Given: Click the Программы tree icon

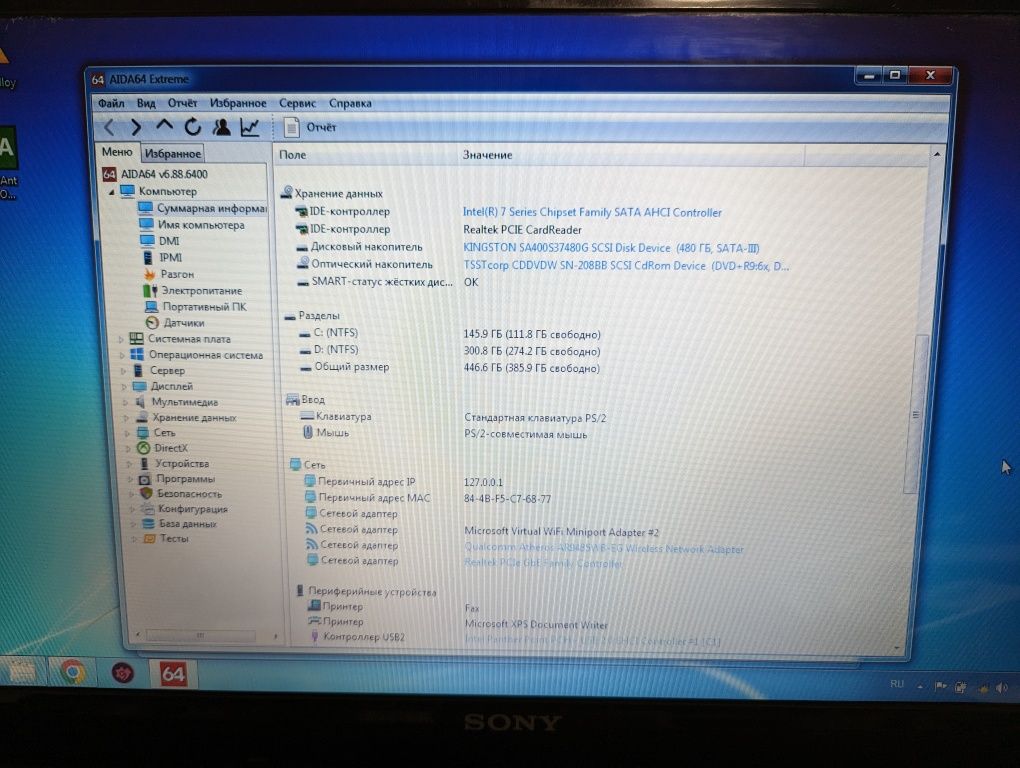Looking at the screenshot, I should pyautogui.click(x=144, y=479).
